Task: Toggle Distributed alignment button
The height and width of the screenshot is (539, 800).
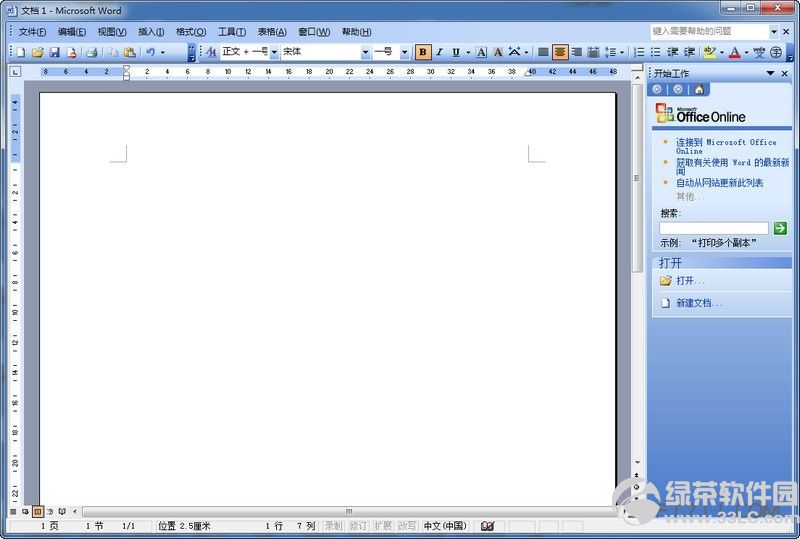Action: [x=593, y=52]
